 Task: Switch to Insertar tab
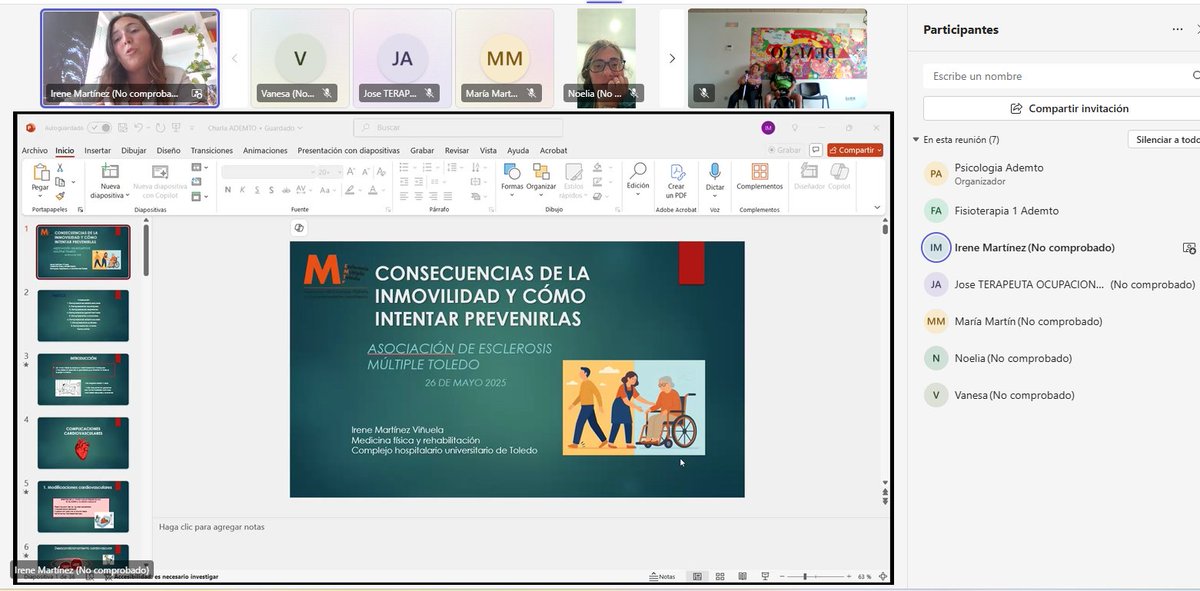[97, 150]
